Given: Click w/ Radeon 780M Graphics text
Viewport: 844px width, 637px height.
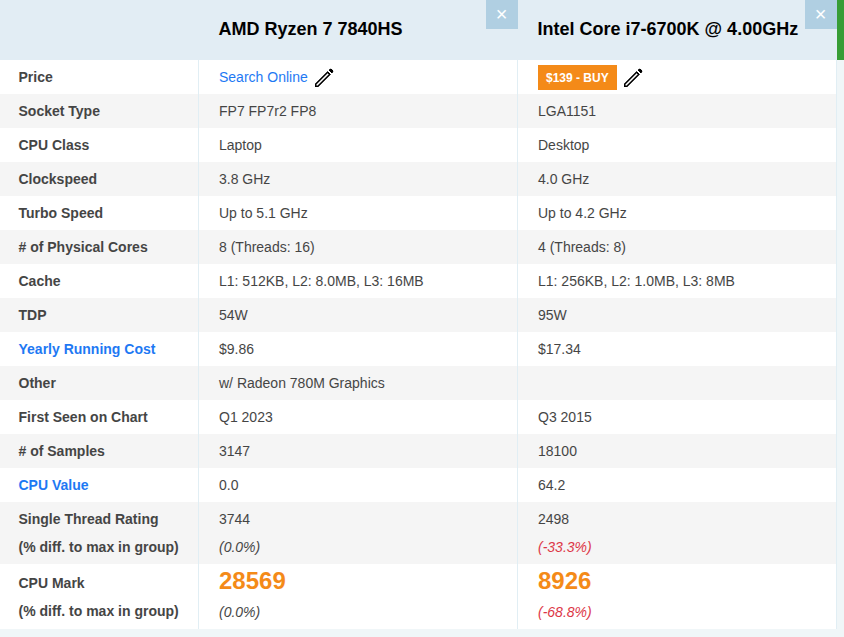Looking at the screenshot, I should [301, 383].
